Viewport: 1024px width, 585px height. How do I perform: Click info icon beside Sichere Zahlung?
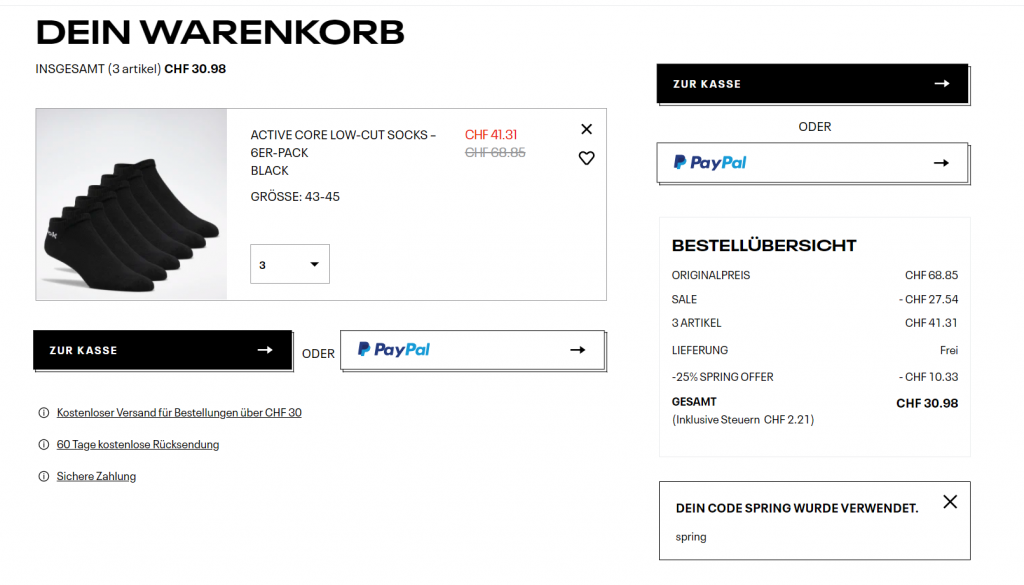pyautogui.click(x=43, y=476)
